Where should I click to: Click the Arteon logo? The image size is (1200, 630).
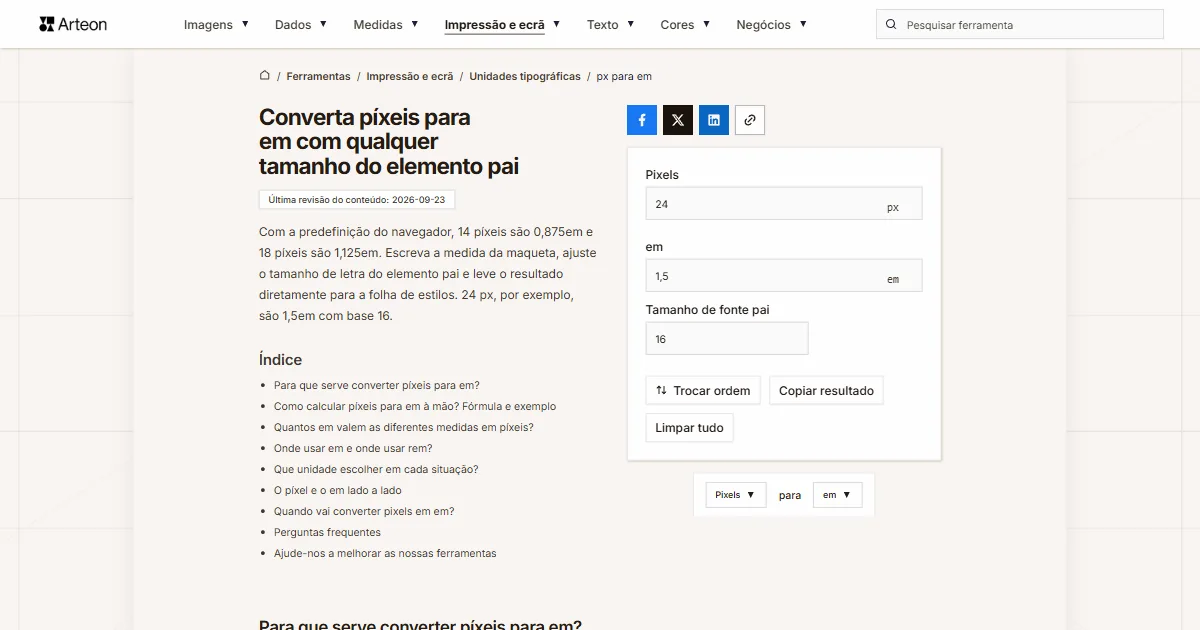tap(73, 24)
